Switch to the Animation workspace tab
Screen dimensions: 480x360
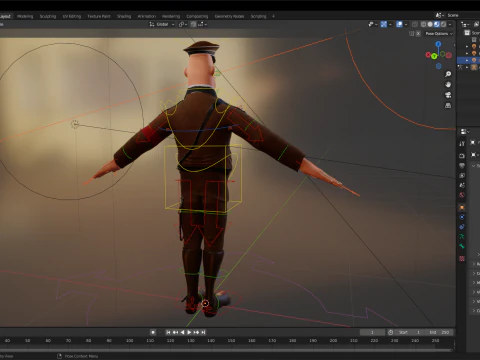(147, 16)
